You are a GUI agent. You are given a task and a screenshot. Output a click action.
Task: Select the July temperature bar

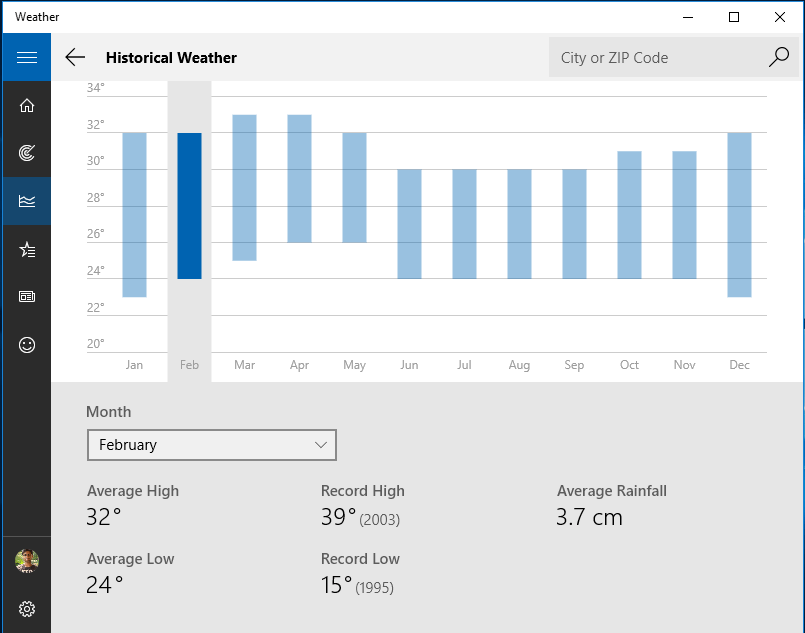coord(464,224)
